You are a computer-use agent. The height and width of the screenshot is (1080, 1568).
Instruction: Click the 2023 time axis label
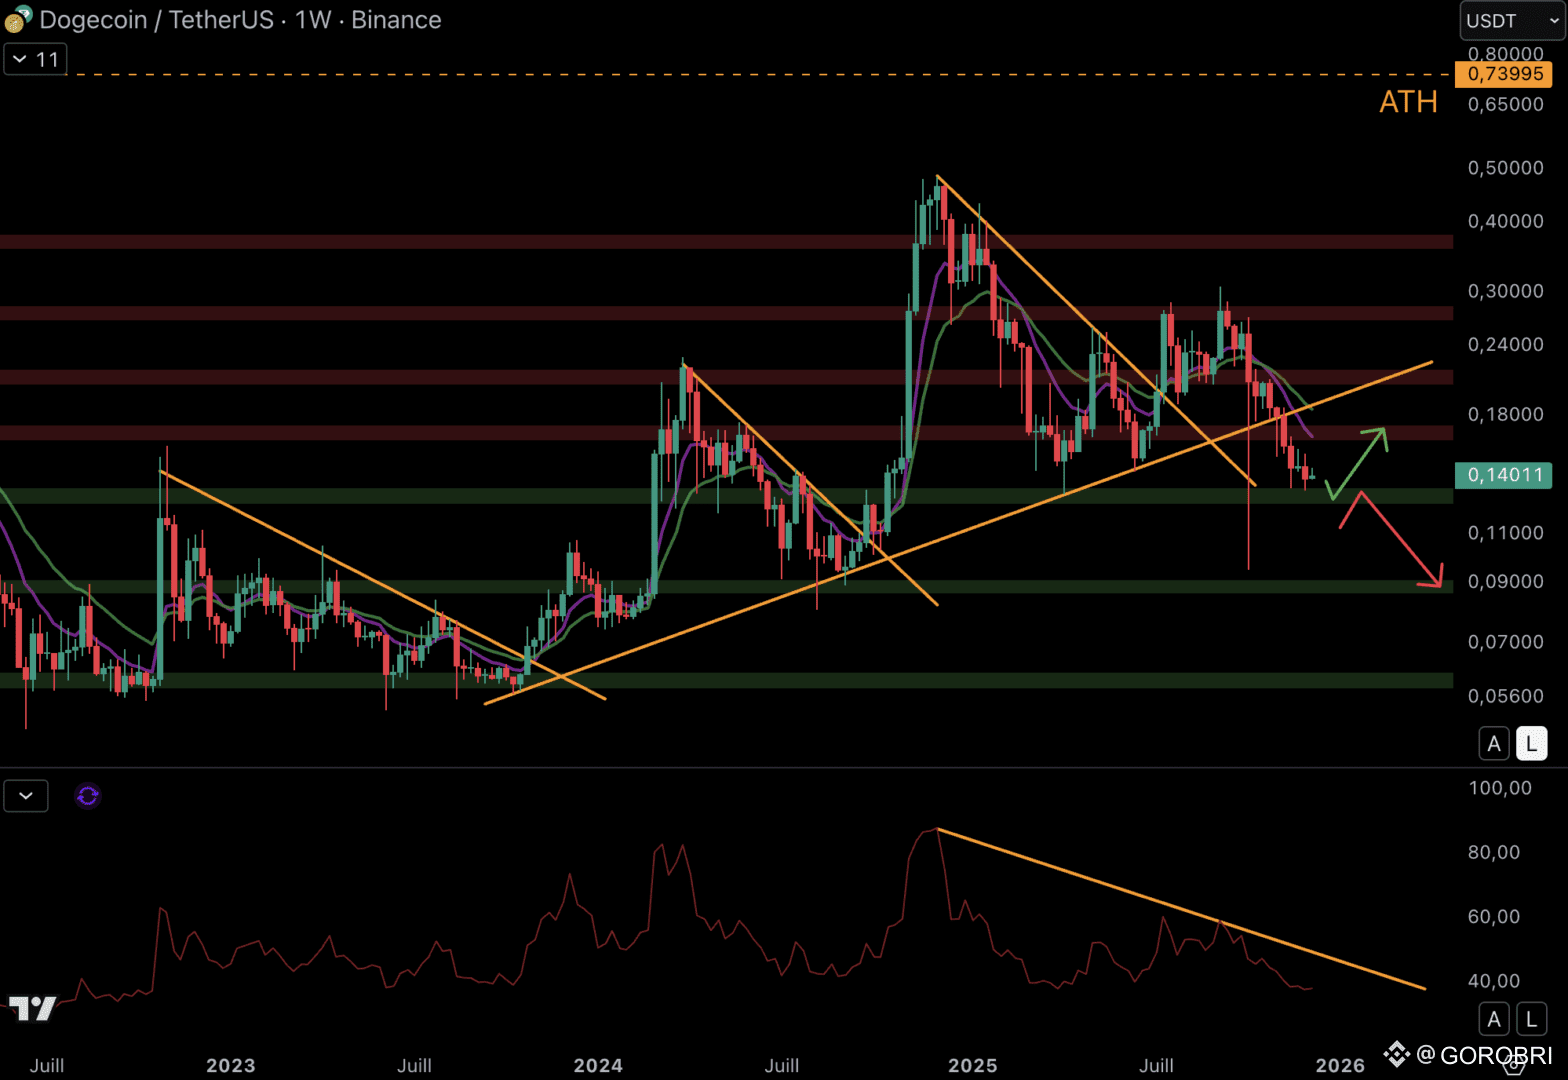231,1065
